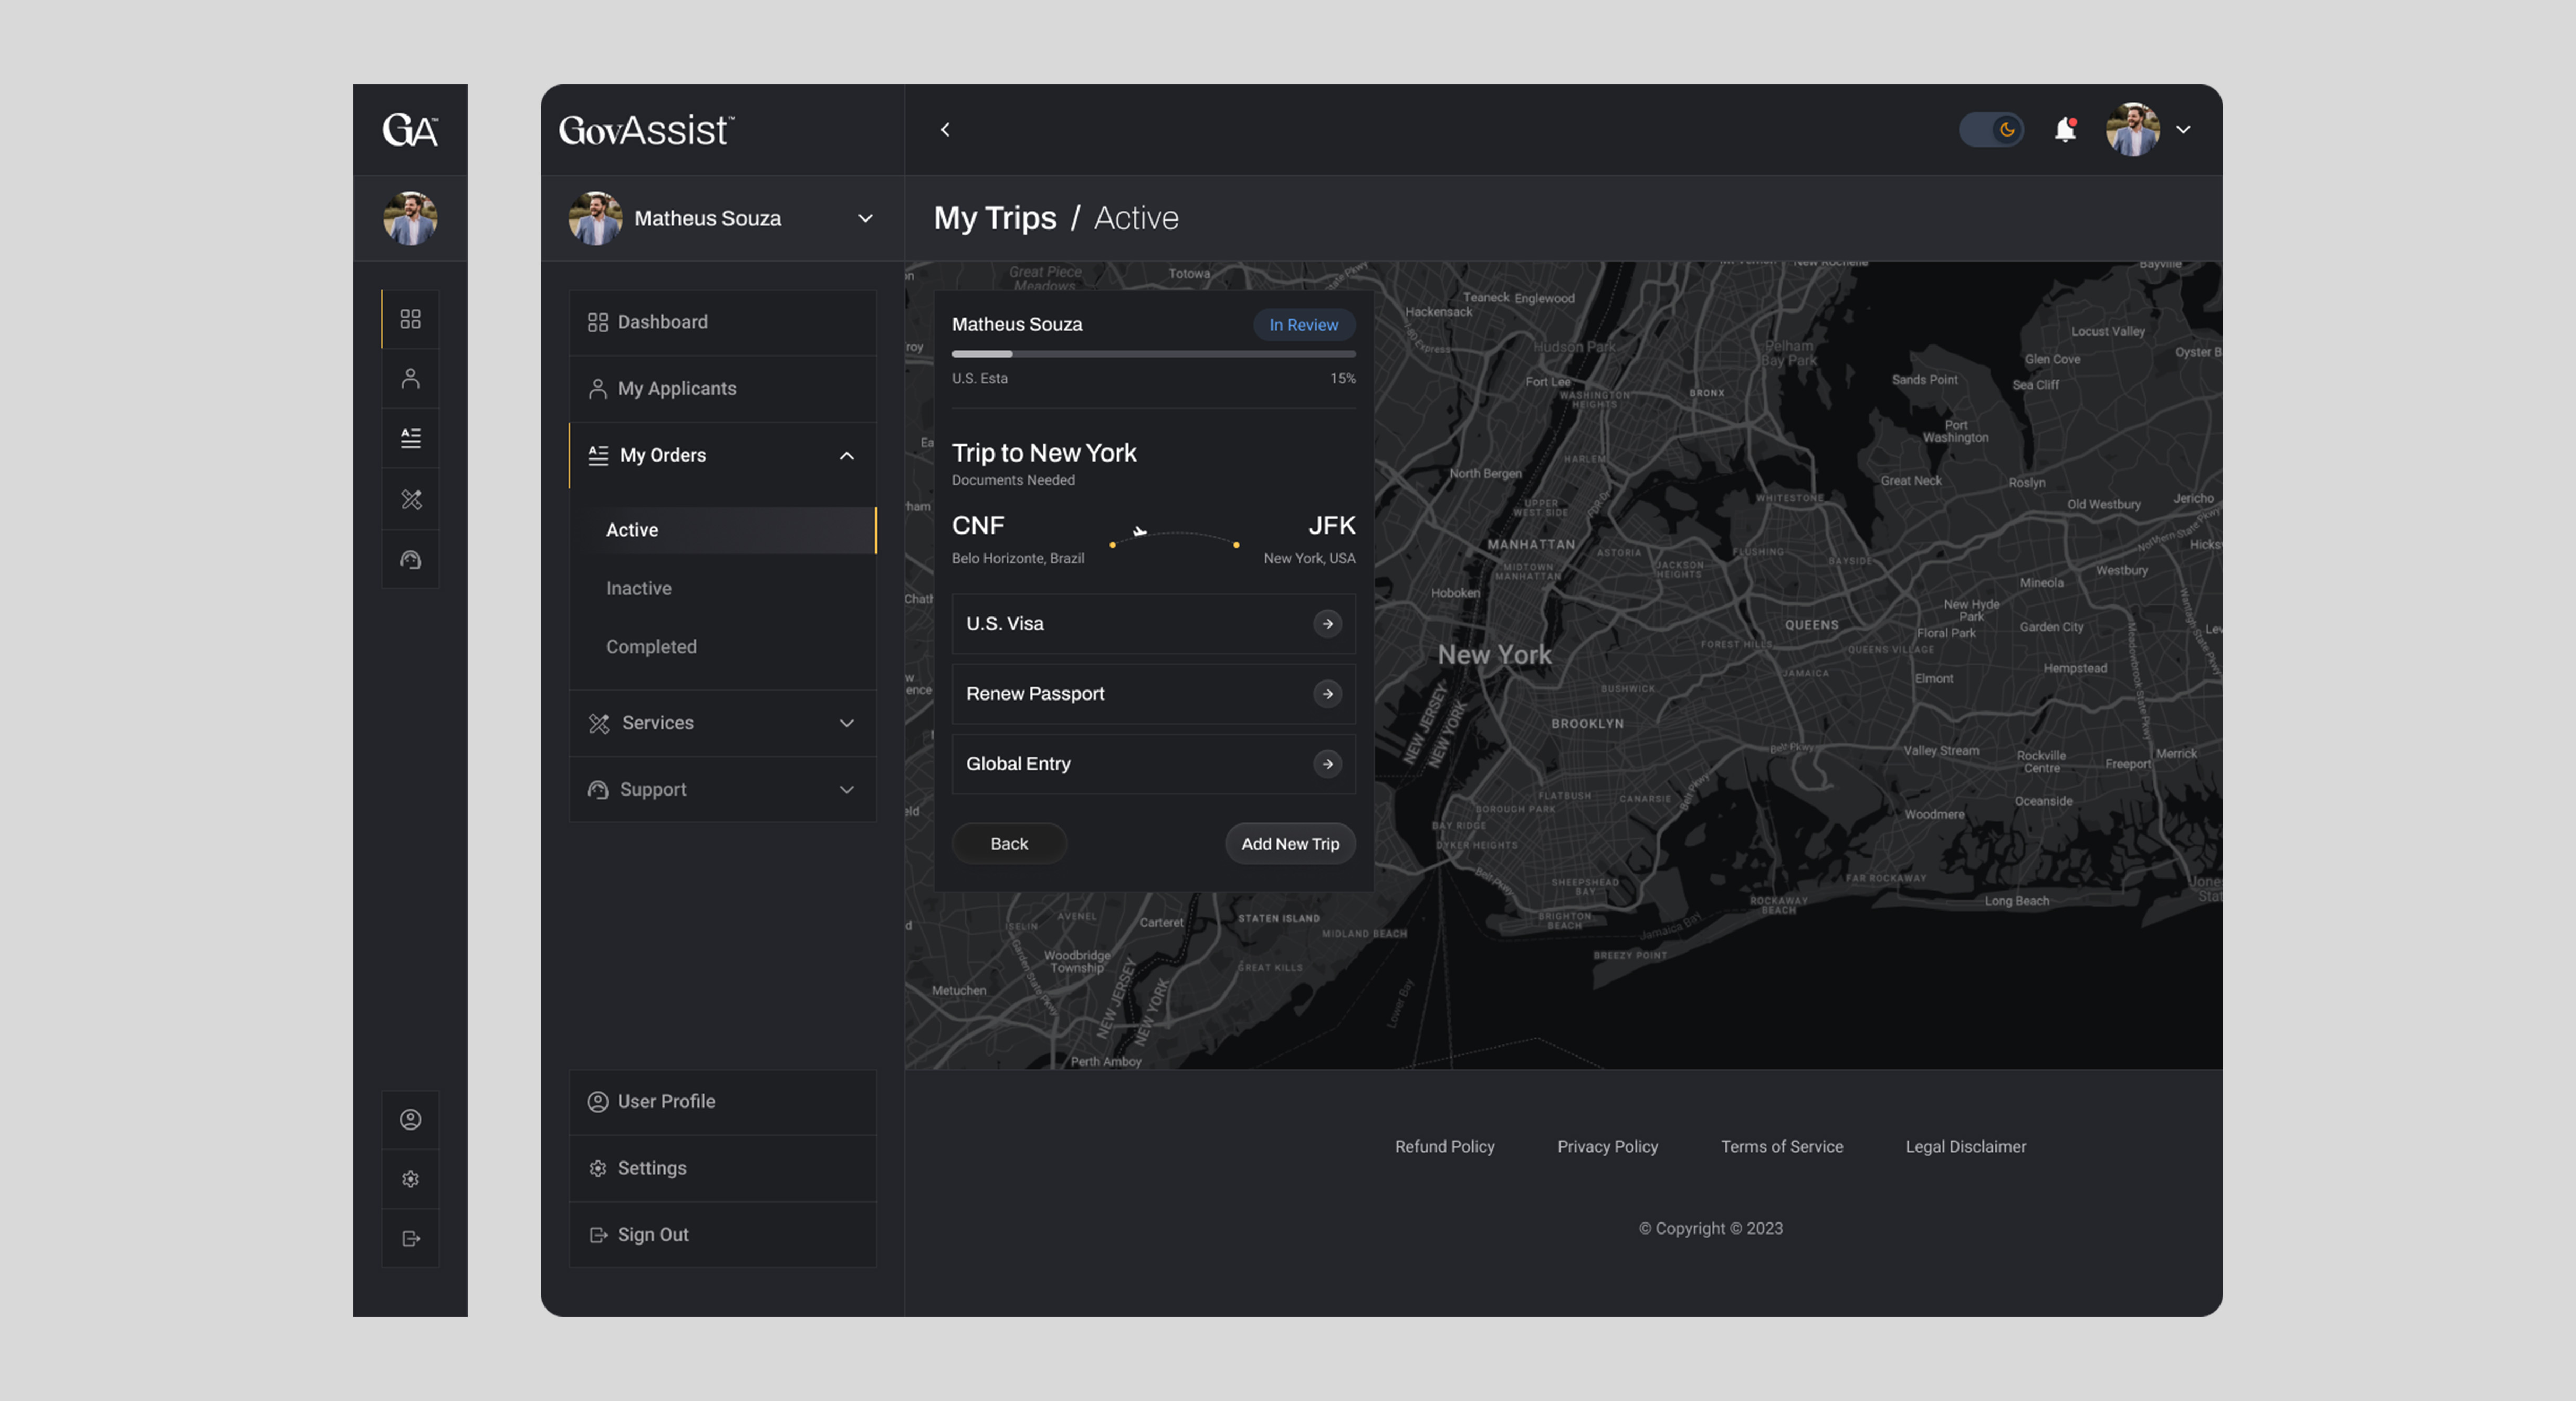Open the Settings gear icon in collapsed sidebar

(410, 1179)
